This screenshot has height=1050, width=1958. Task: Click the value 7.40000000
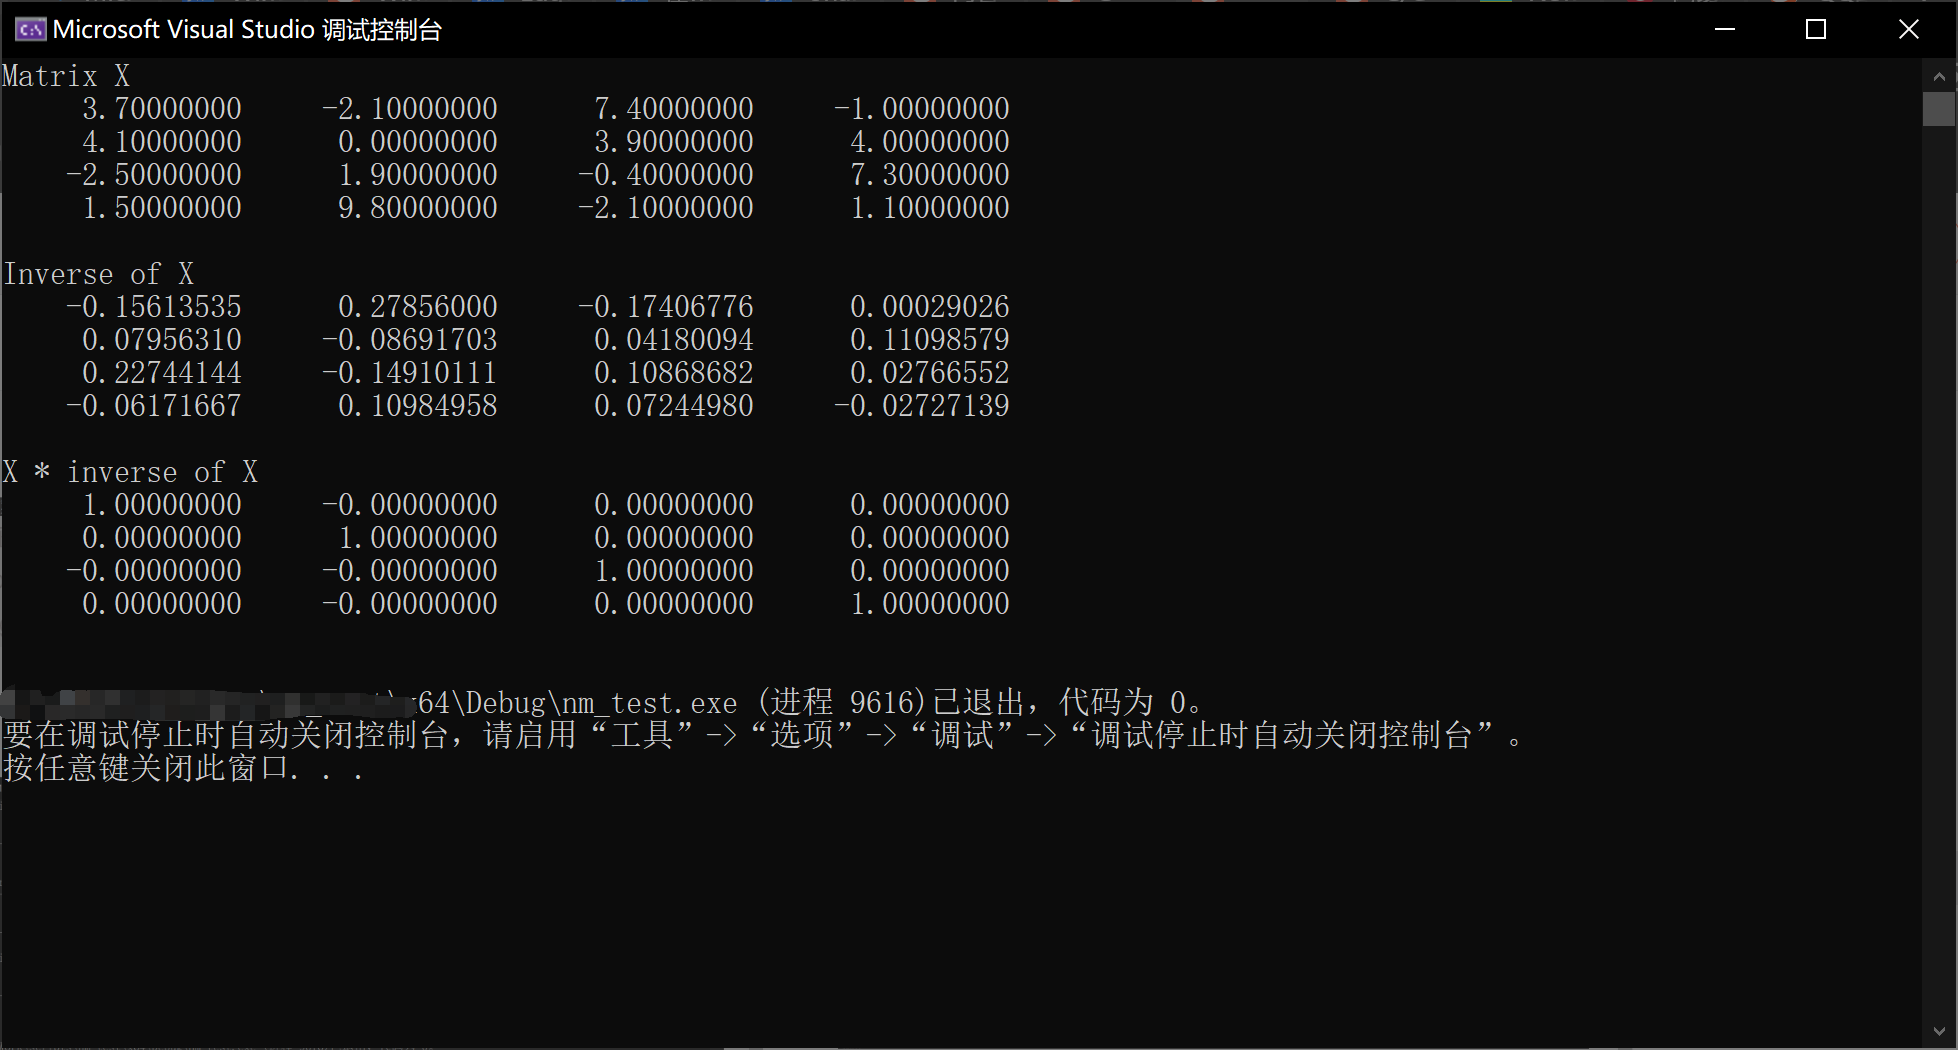[674, 109]
